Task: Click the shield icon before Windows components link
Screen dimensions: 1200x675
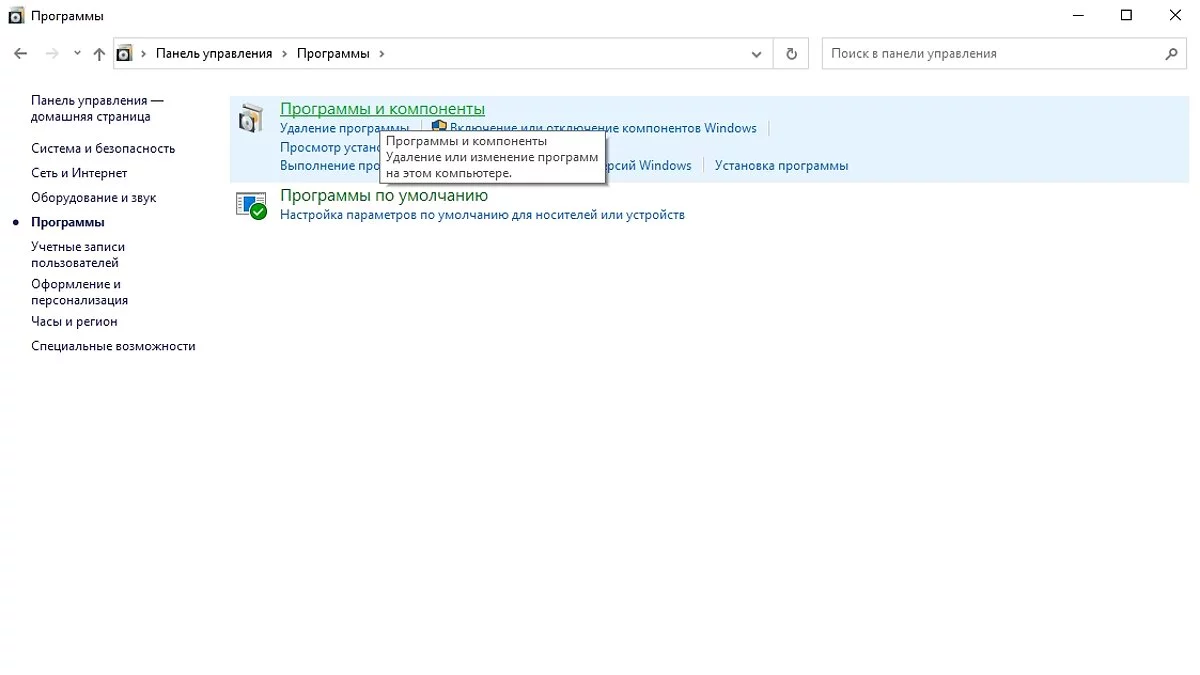Action: point(439,127)
